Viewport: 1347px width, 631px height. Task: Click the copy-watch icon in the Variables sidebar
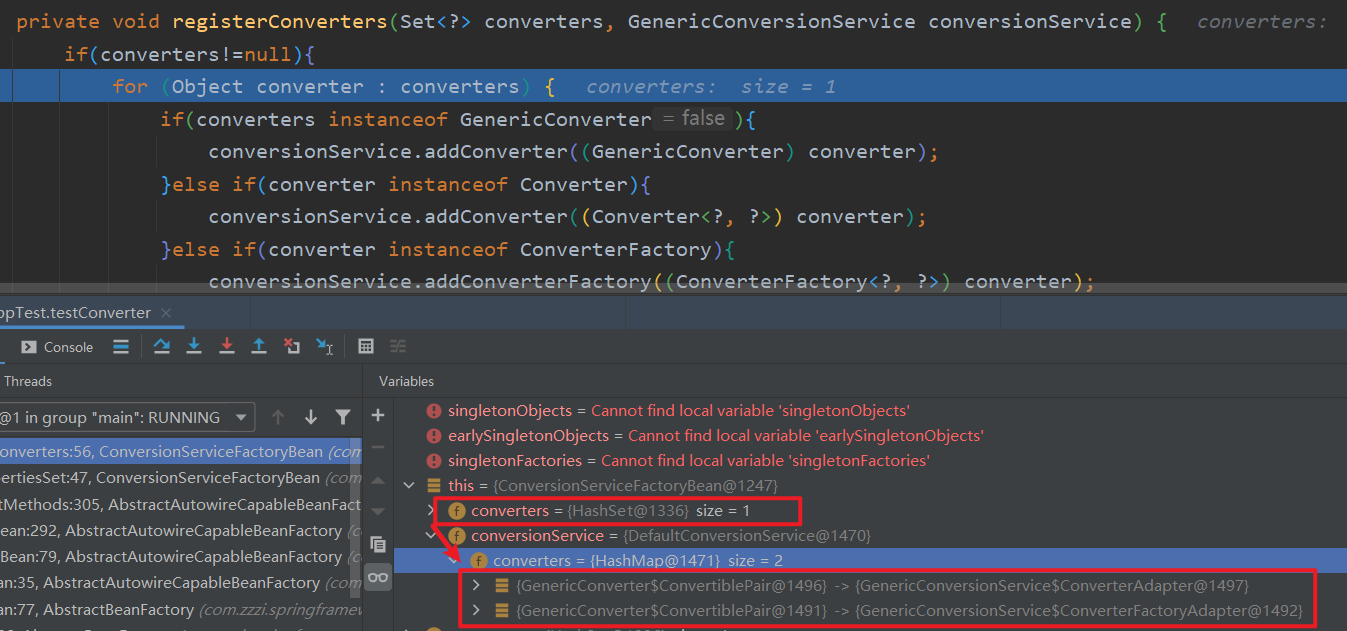(x=378, y=544)
